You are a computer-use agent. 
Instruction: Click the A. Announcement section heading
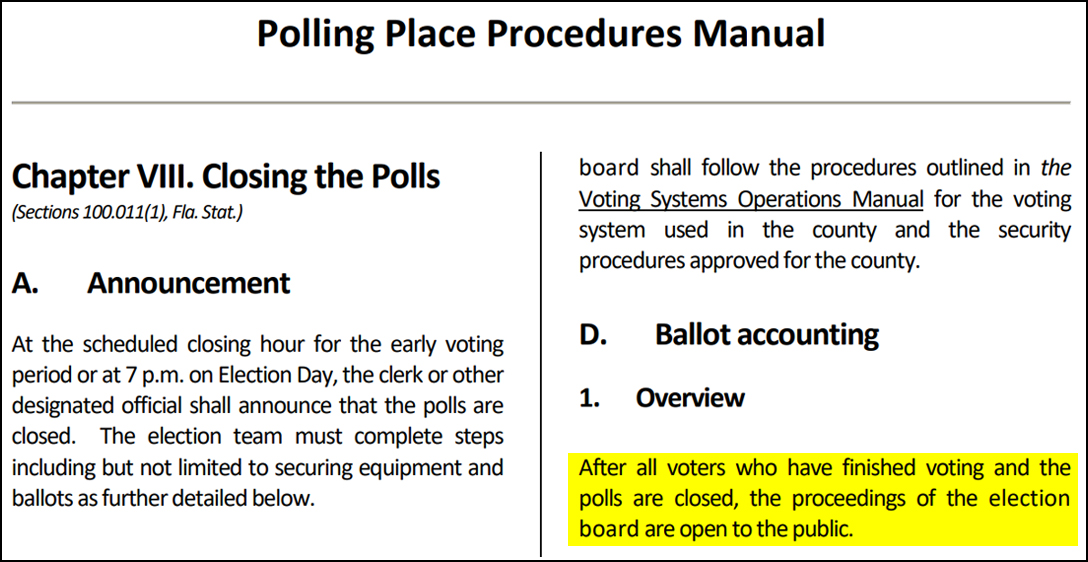coord(151,284)
